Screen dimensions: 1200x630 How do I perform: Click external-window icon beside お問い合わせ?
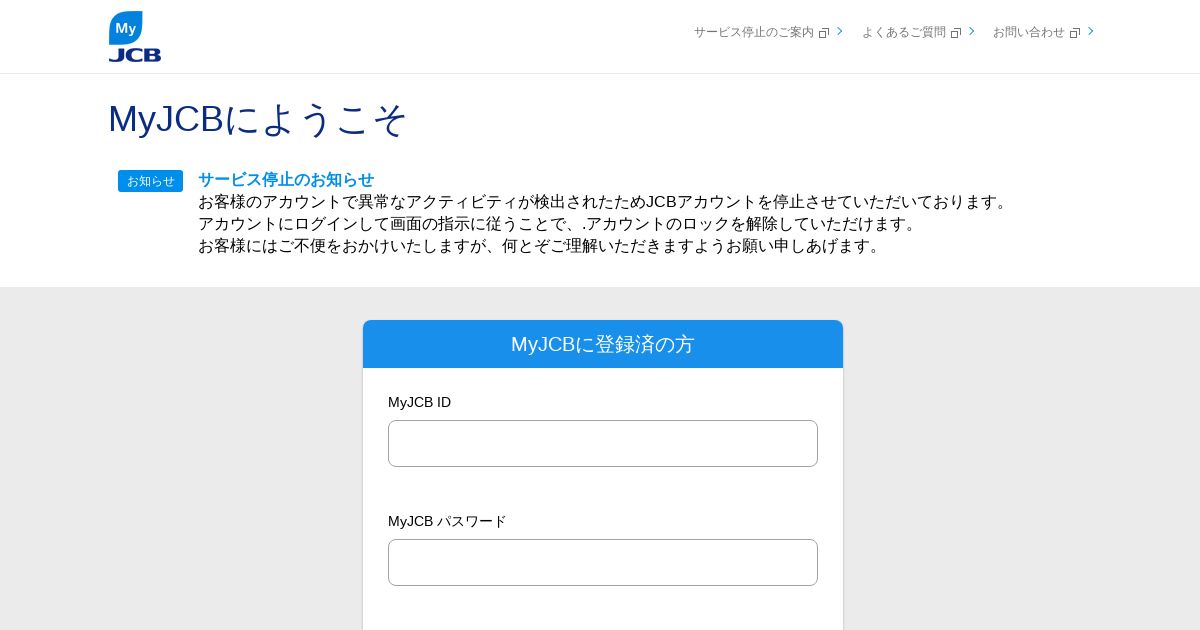click(x=1075, y=33)
